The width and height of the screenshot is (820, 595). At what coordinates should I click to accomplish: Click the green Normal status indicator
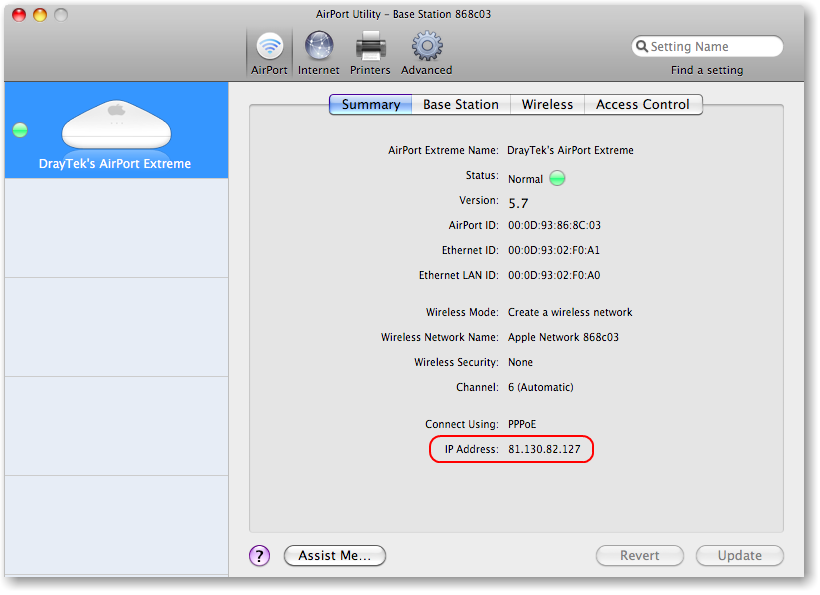point(558,179)
